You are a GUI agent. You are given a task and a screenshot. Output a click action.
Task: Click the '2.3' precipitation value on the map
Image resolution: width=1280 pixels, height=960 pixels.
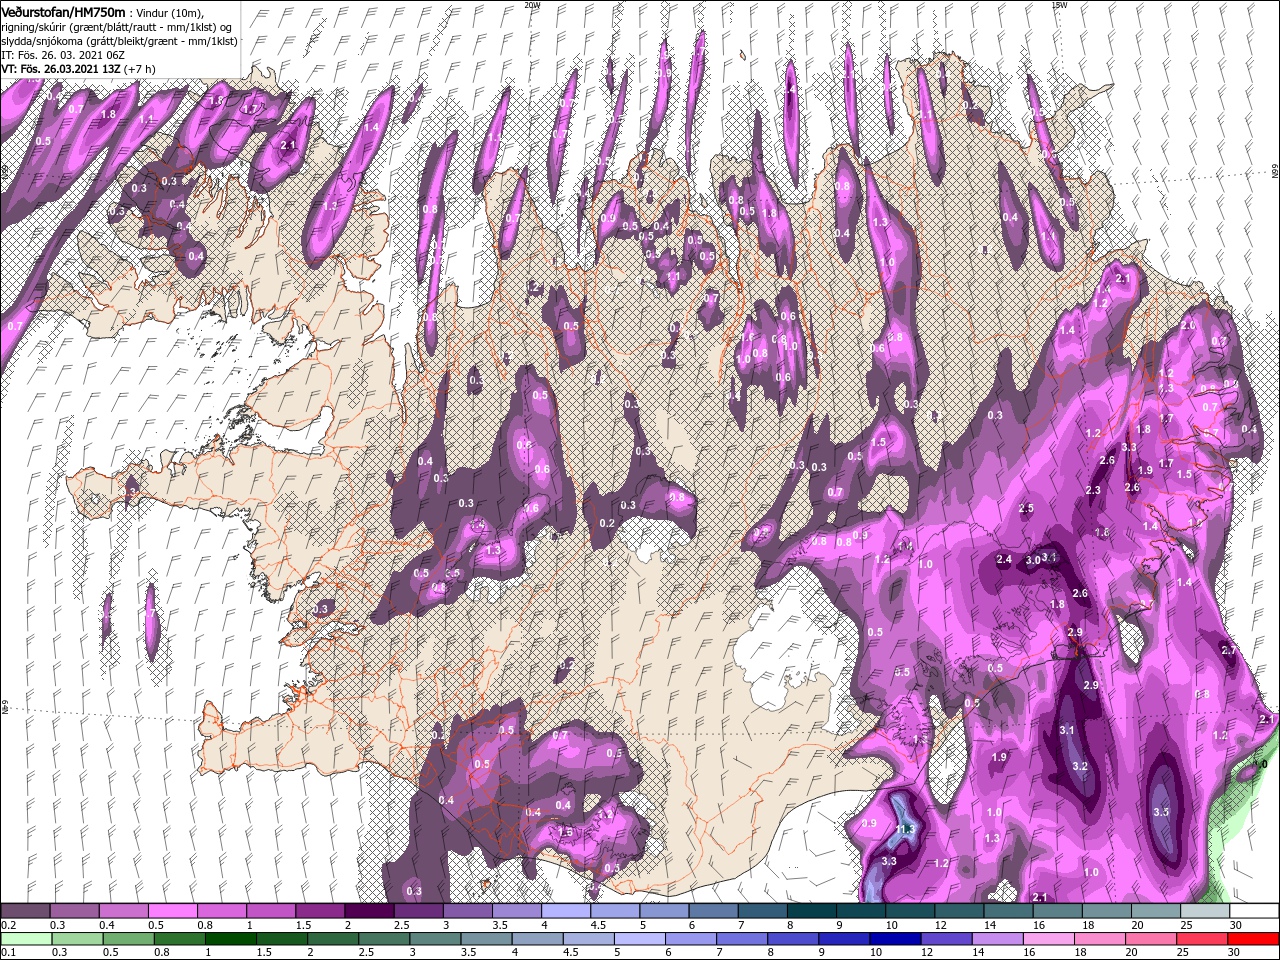[x=1093, y=490]
